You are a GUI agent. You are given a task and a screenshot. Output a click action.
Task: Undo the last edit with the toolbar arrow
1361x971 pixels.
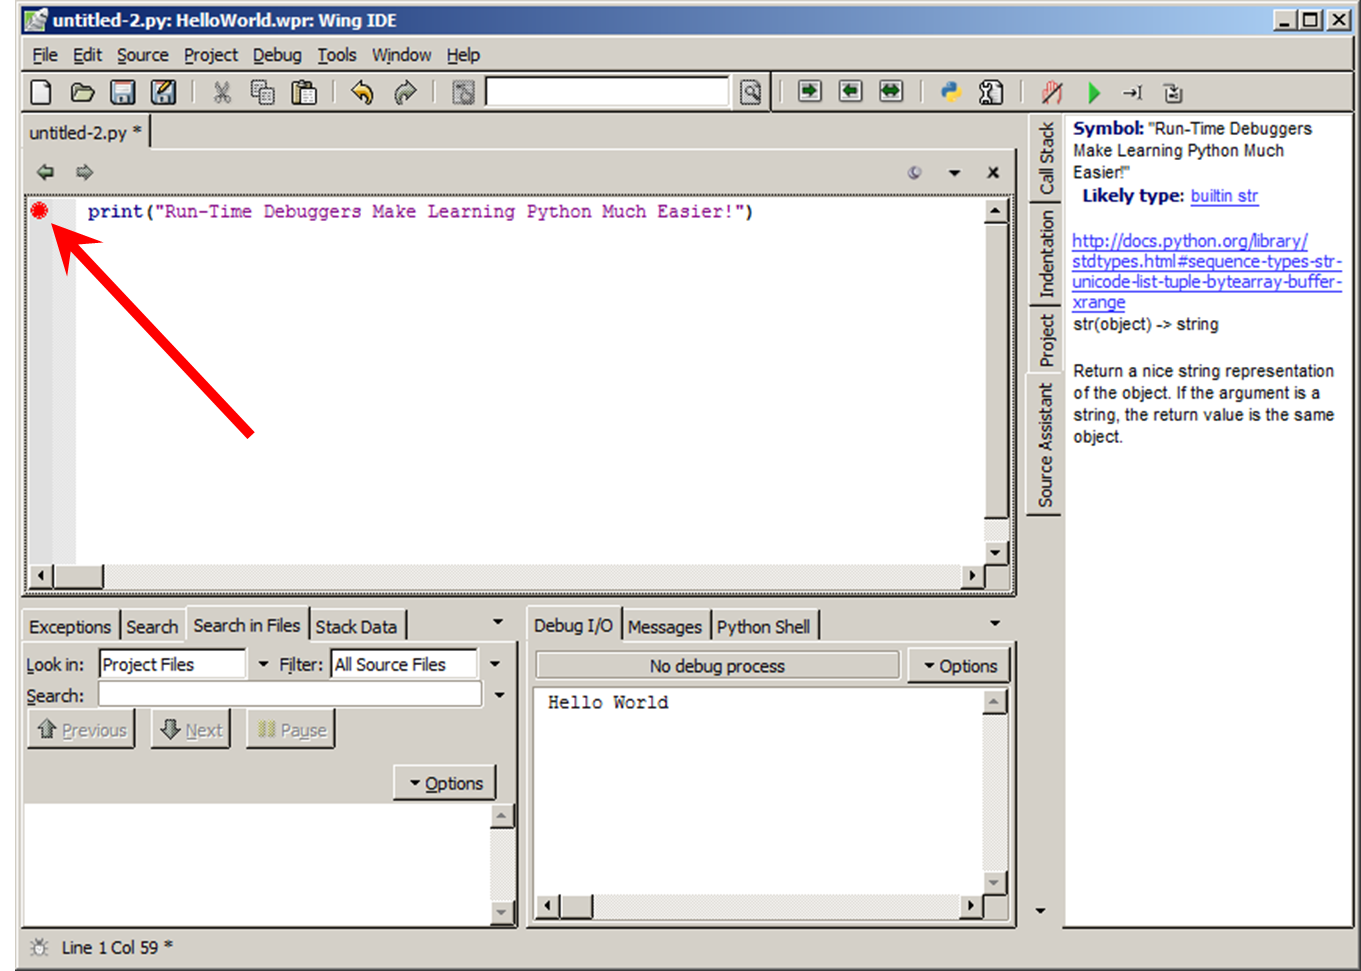coord(362,93)
